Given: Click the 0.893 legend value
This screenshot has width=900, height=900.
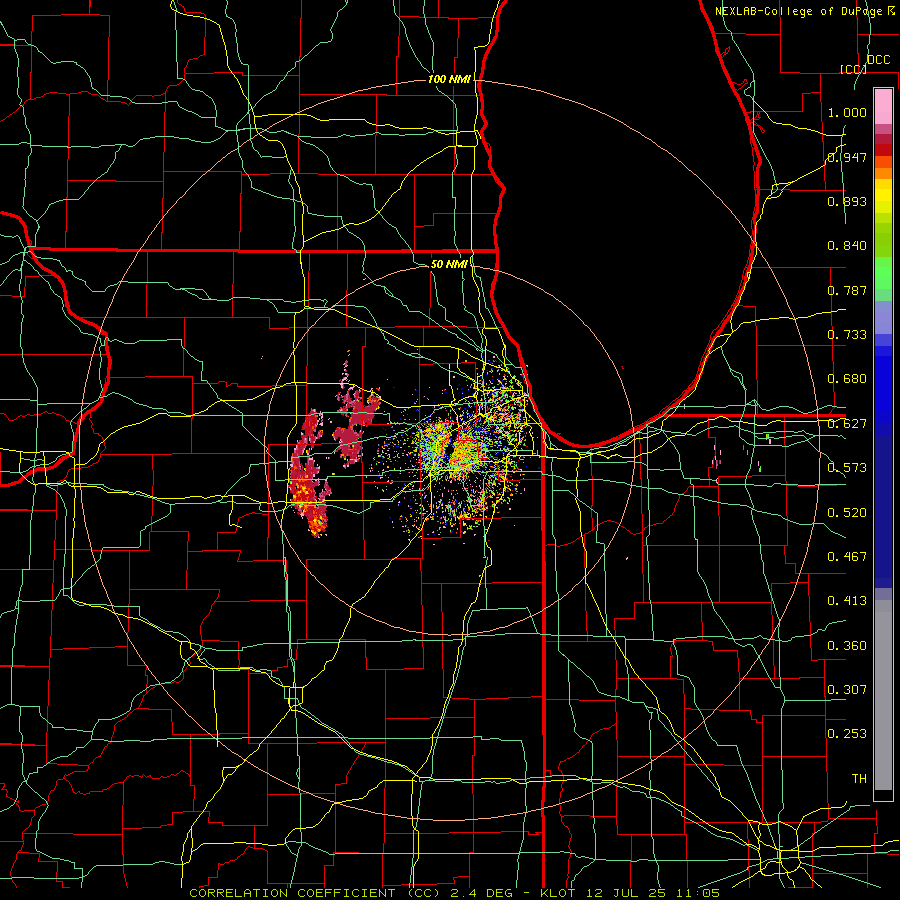Looking at the screenshot, I should tap(847, 201).
